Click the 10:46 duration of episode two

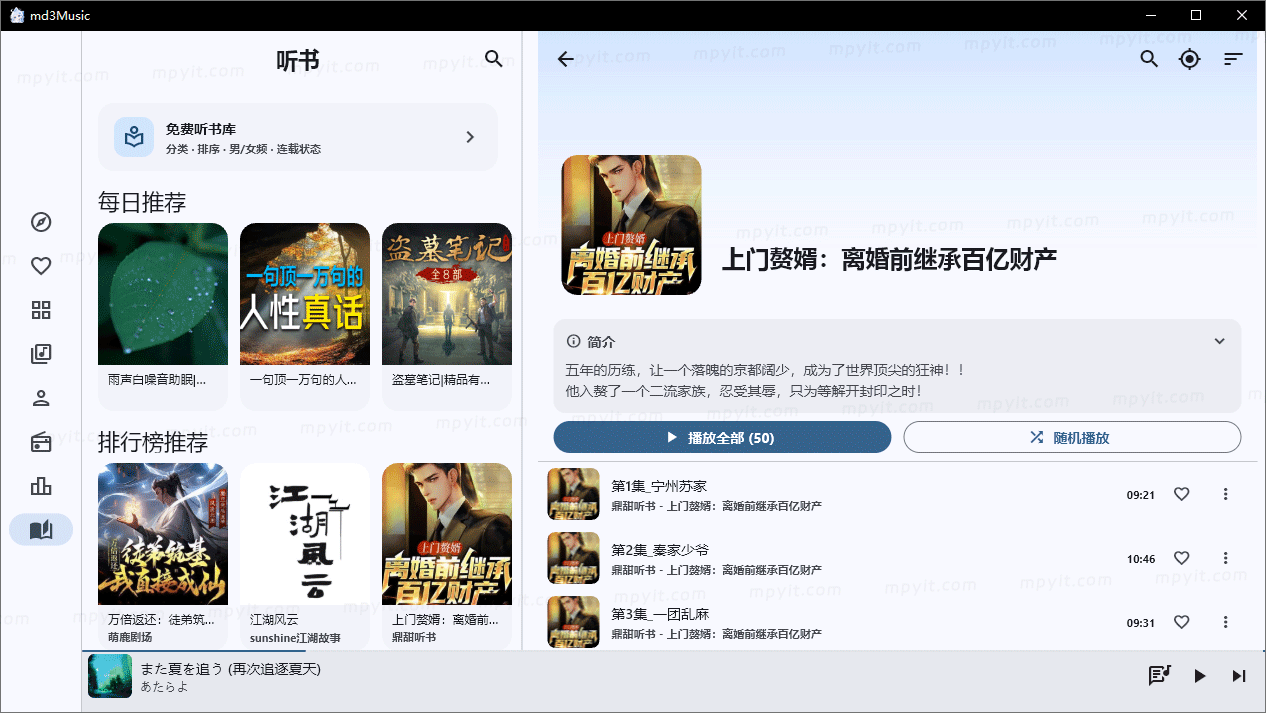pyautogui.click(x=1141, y=559)
